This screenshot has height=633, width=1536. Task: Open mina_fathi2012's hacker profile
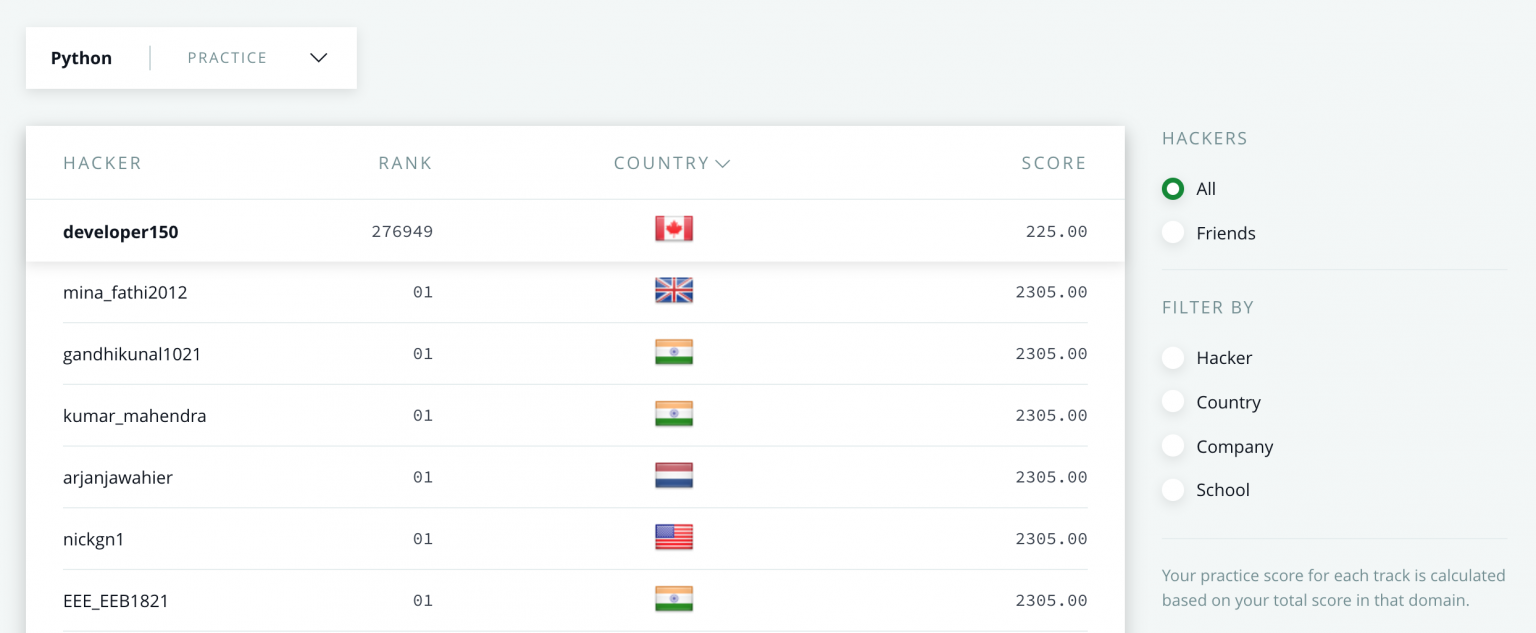coord(125,291)
